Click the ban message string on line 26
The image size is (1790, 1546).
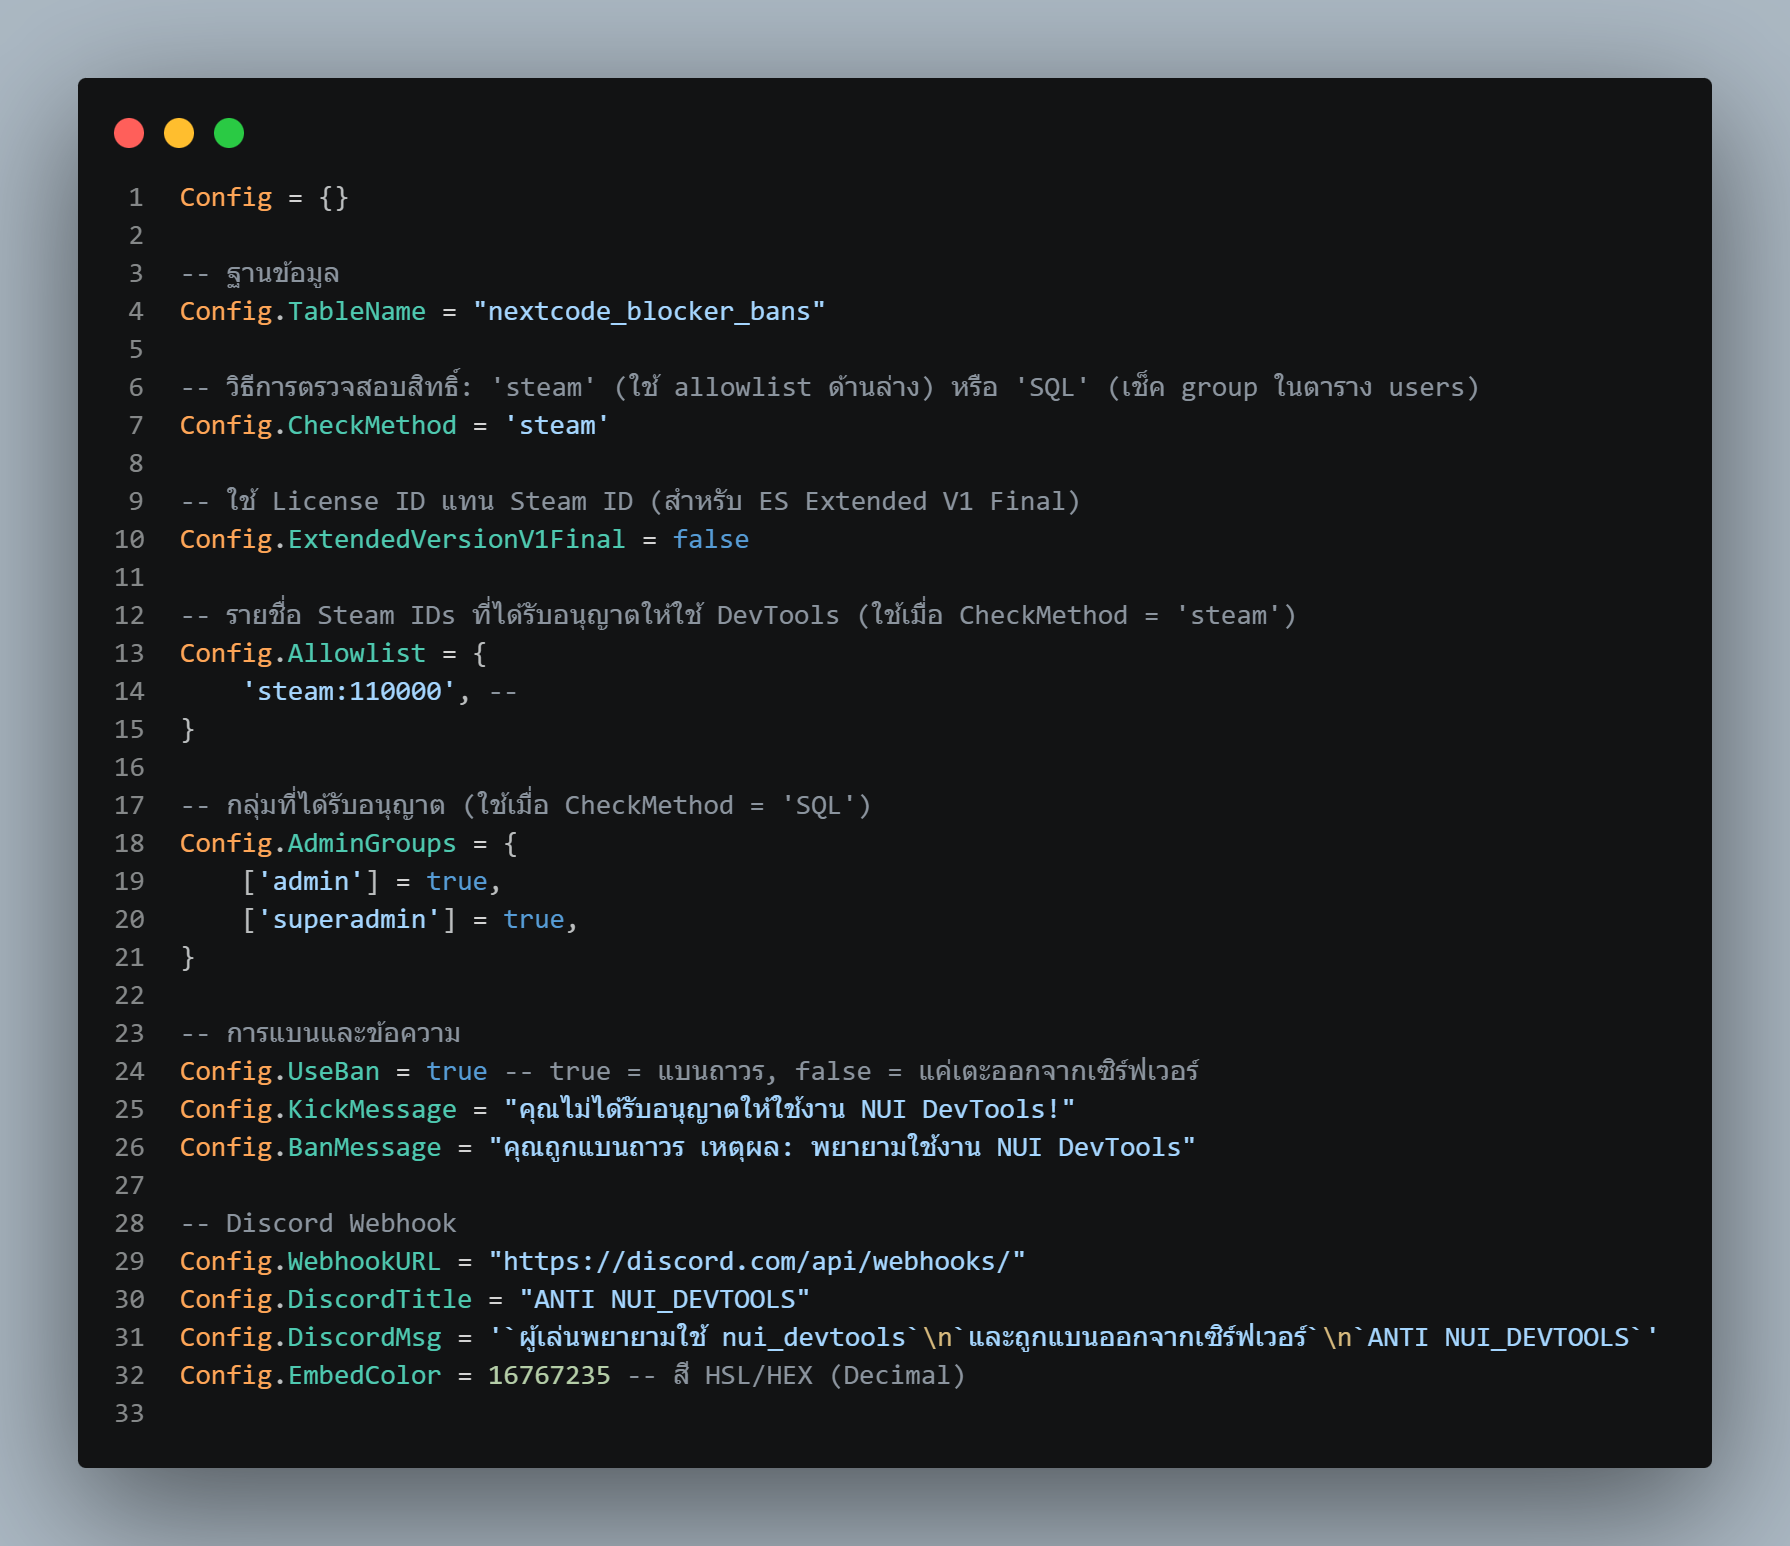[842, 1147]
